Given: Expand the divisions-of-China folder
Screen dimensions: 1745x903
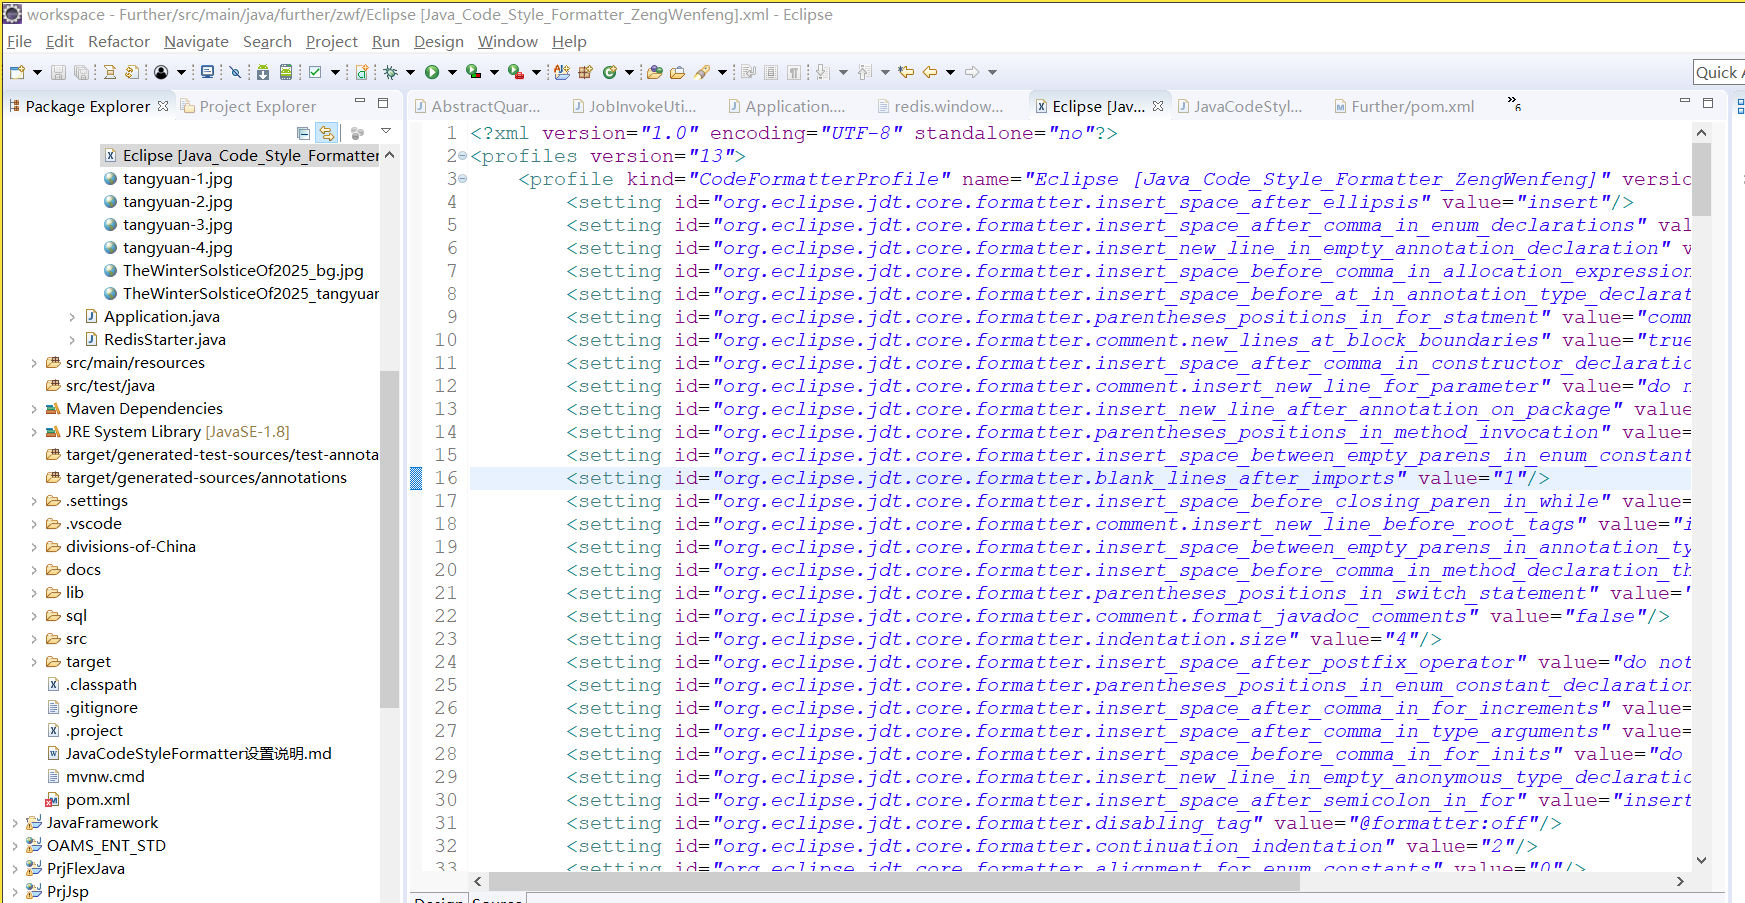Looking at the screenshot, I should click(x=34, y=547).
